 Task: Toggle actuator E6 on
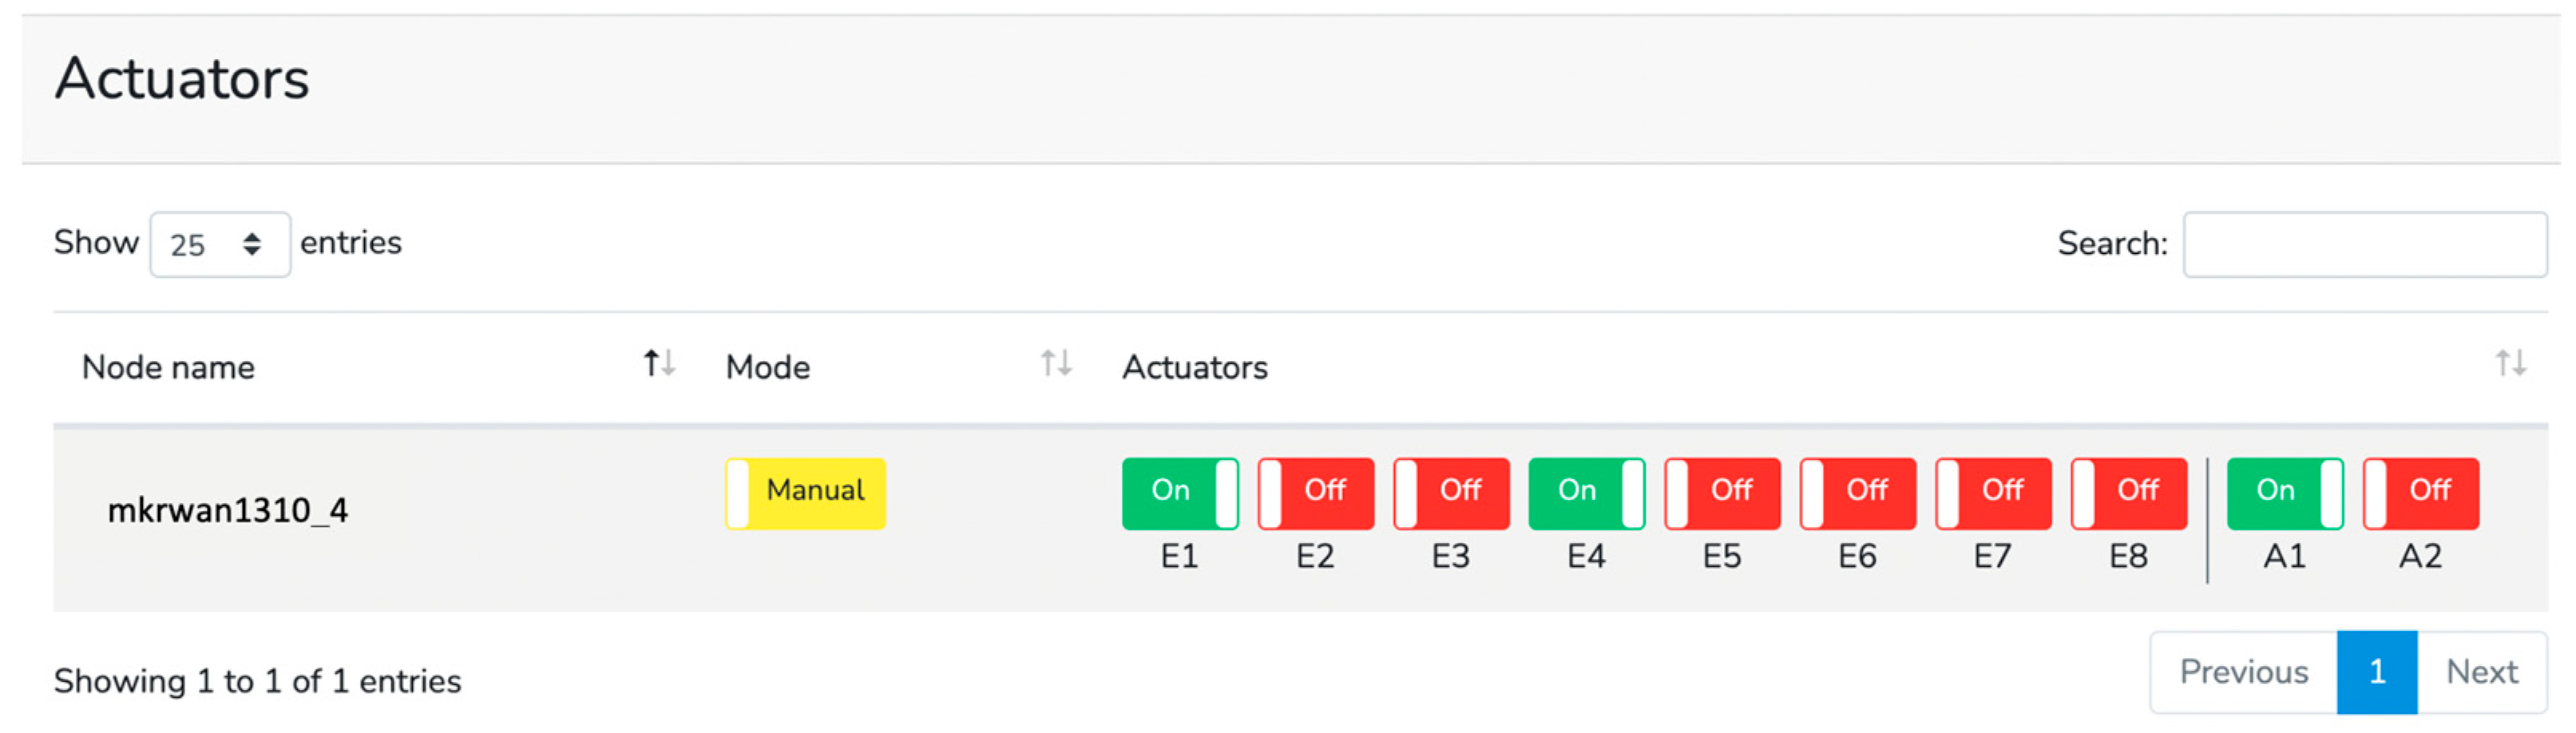[x=1857, y=493]
